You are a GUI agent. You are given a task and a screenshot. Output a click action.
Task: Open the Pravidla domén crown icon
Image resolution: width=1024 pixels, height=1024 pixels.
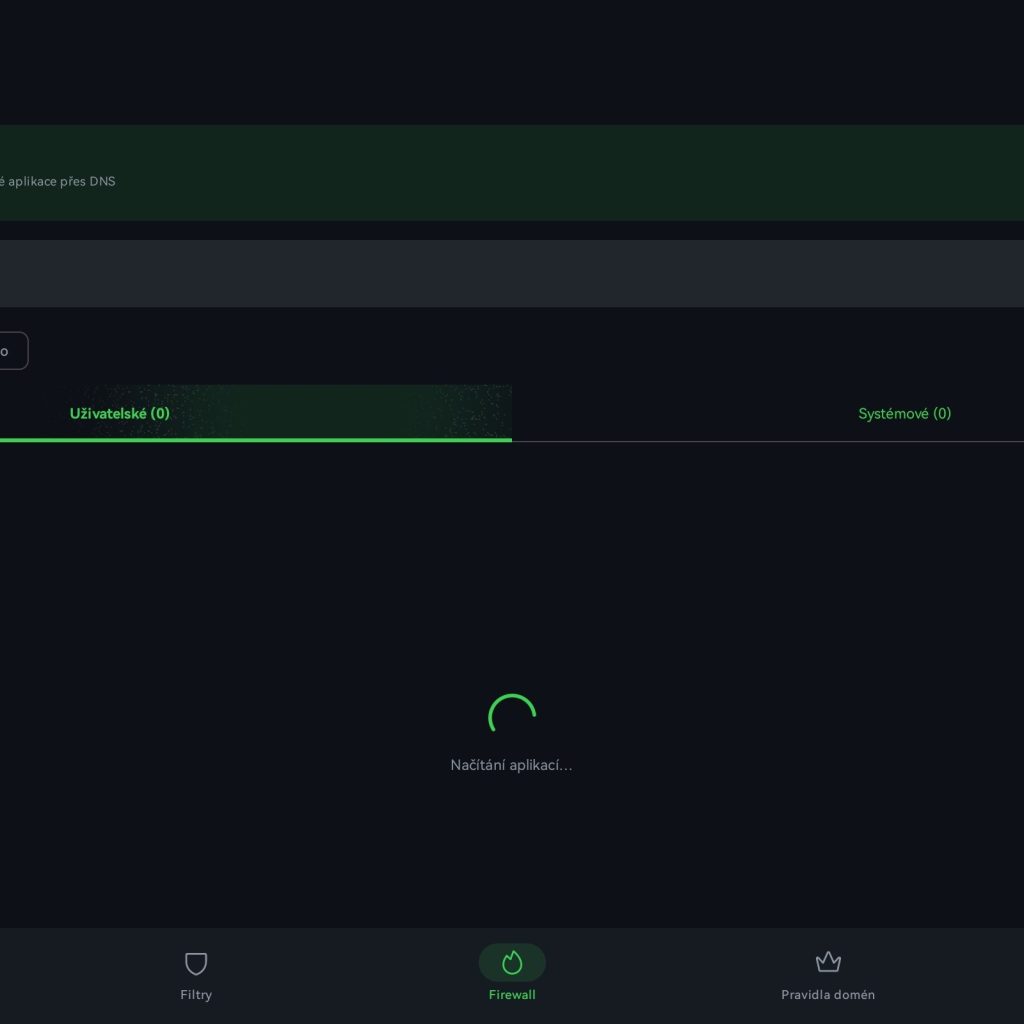pos(827,962)
